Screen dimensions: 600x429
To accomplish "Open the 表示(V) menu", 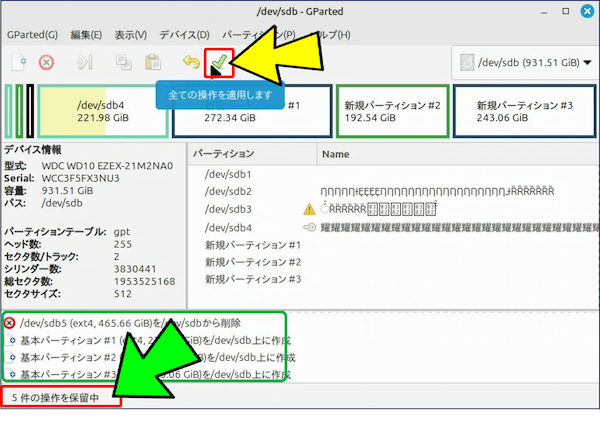I will tap(131, 34).
